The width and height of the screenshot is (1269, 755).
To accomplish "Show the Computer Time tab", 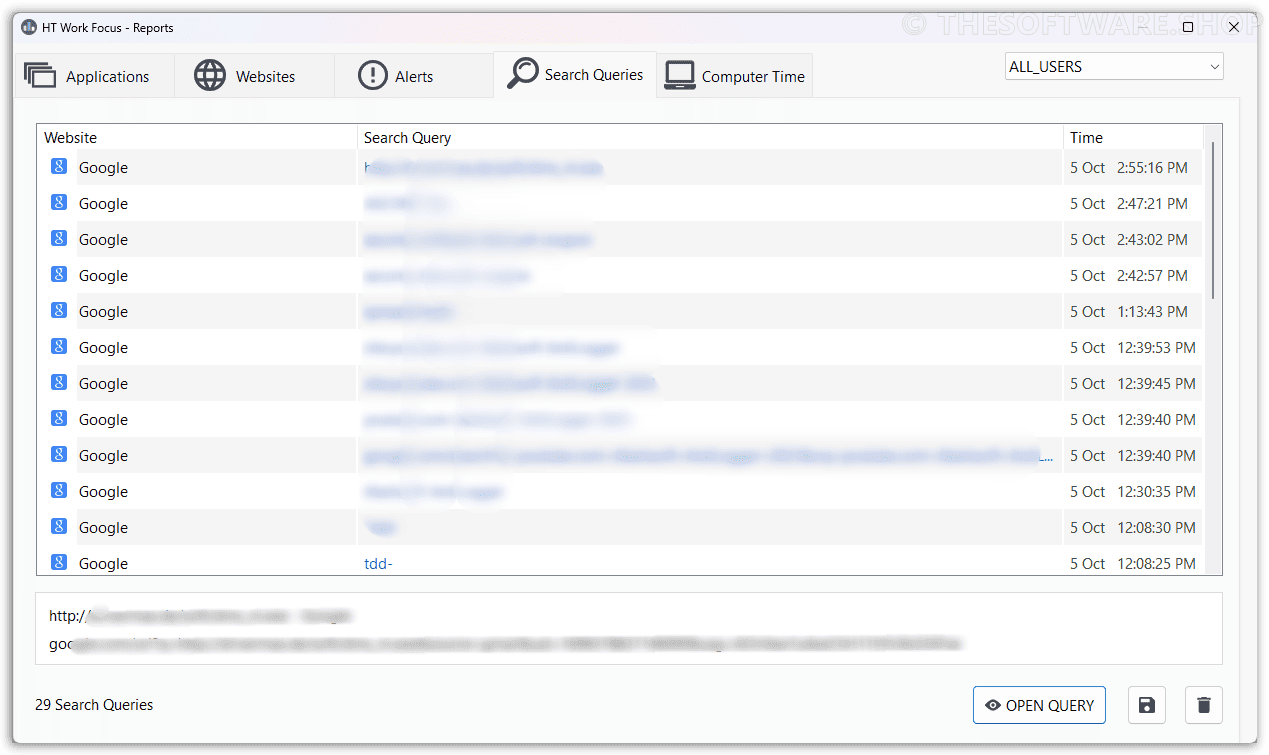I will [x=735, y=76].
